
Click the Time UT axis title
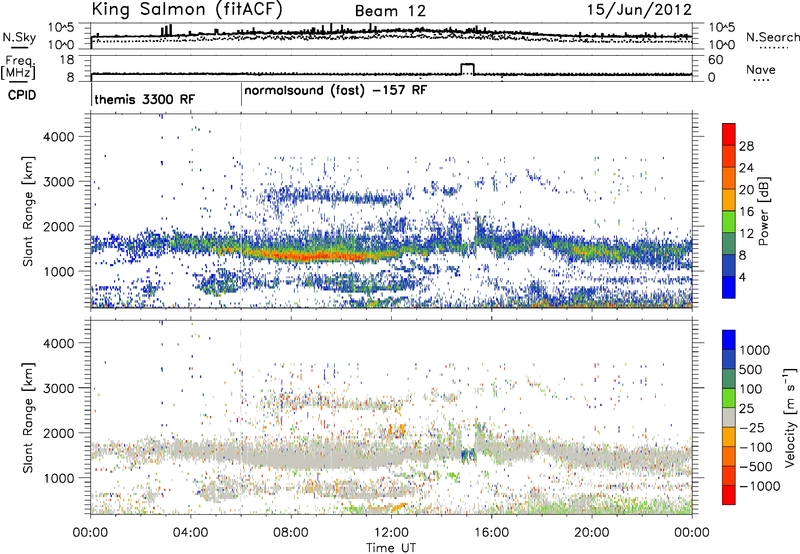coord(391,548)
